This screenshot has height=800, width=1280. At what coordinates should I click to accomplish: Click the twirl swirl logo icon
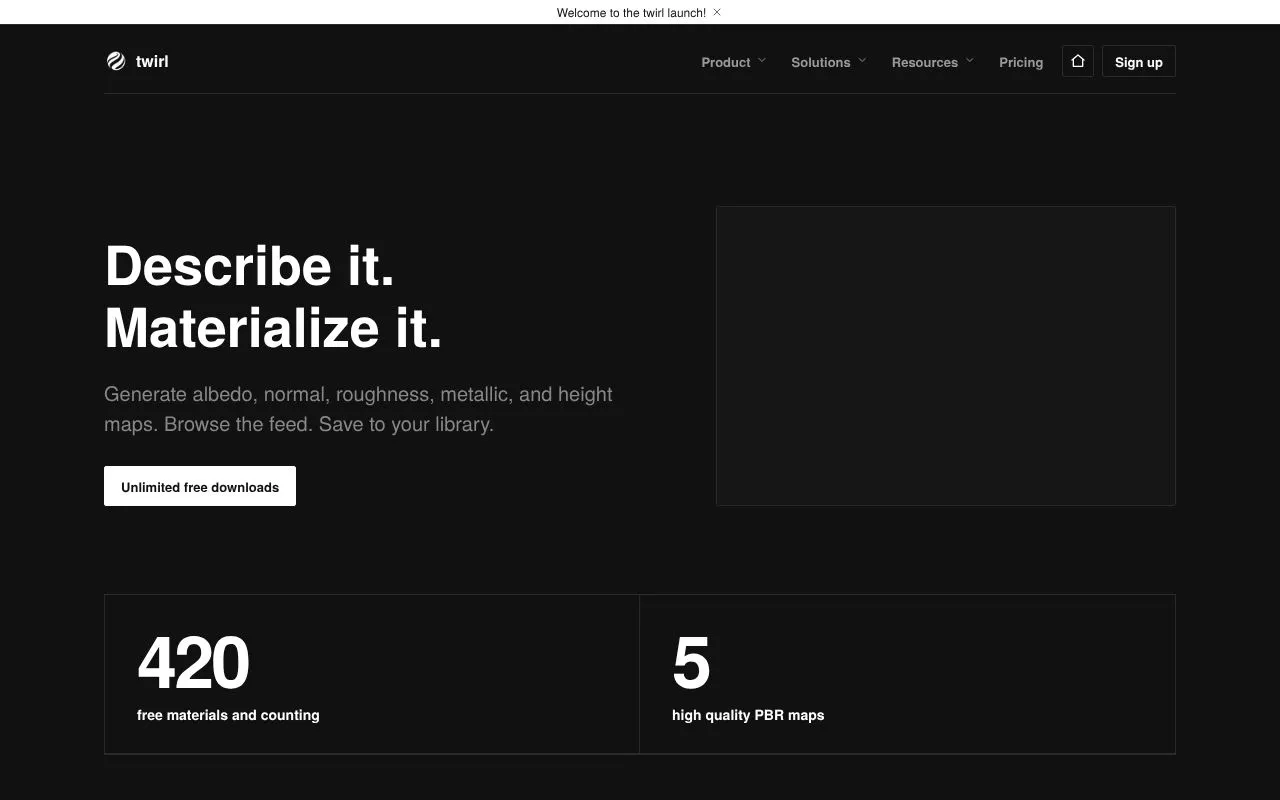(116, 61)
